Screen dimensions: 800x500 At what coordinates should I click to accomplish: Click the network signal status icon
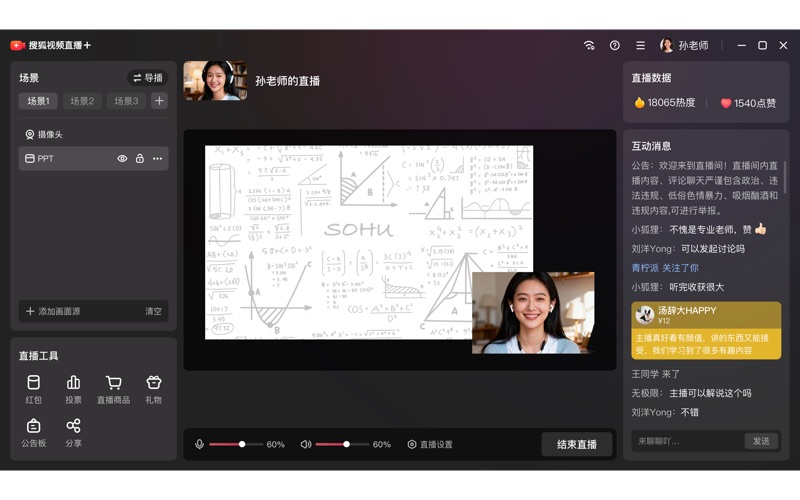pos(589,46)
